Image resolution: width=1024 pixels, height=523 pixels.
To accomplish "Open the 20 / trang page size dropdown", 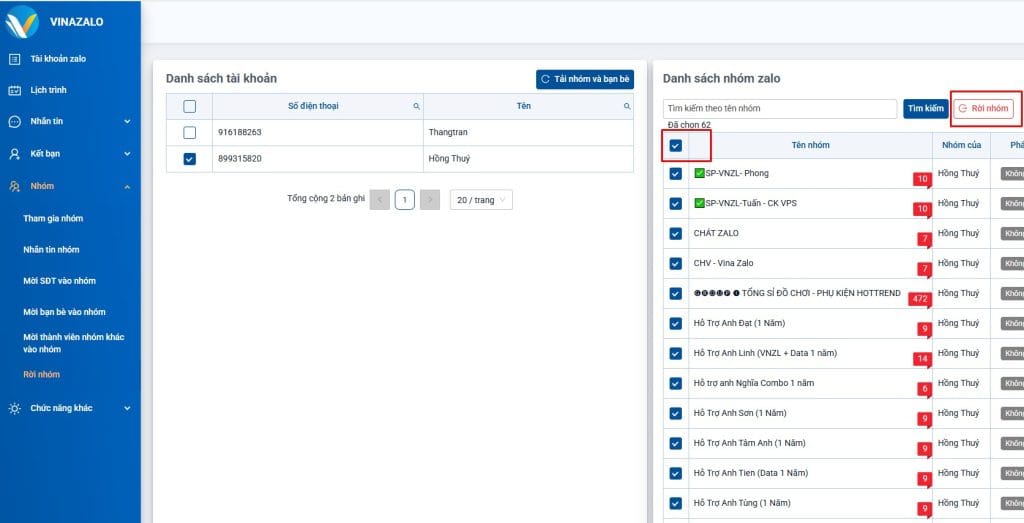I will tap(481, 200).
